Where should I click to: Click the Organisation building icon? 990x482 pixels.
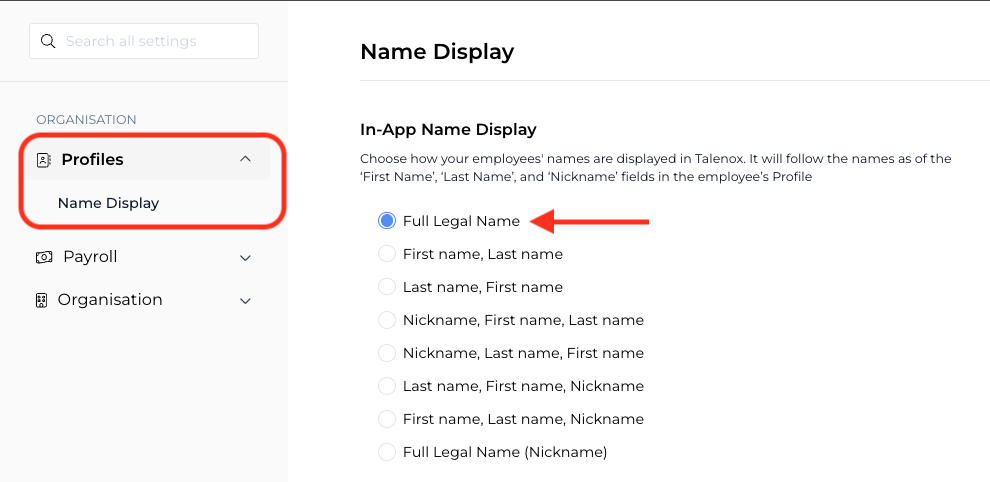tap(42, 300)
